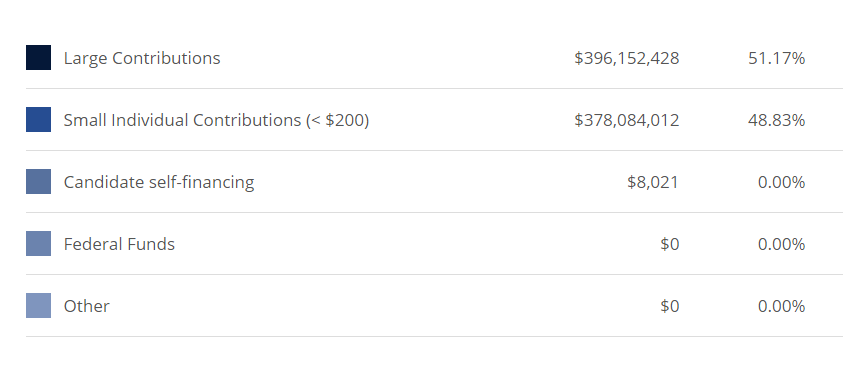Click the $0 Federal Funds amount
This screenshot has width=866, height=378.
669,244
